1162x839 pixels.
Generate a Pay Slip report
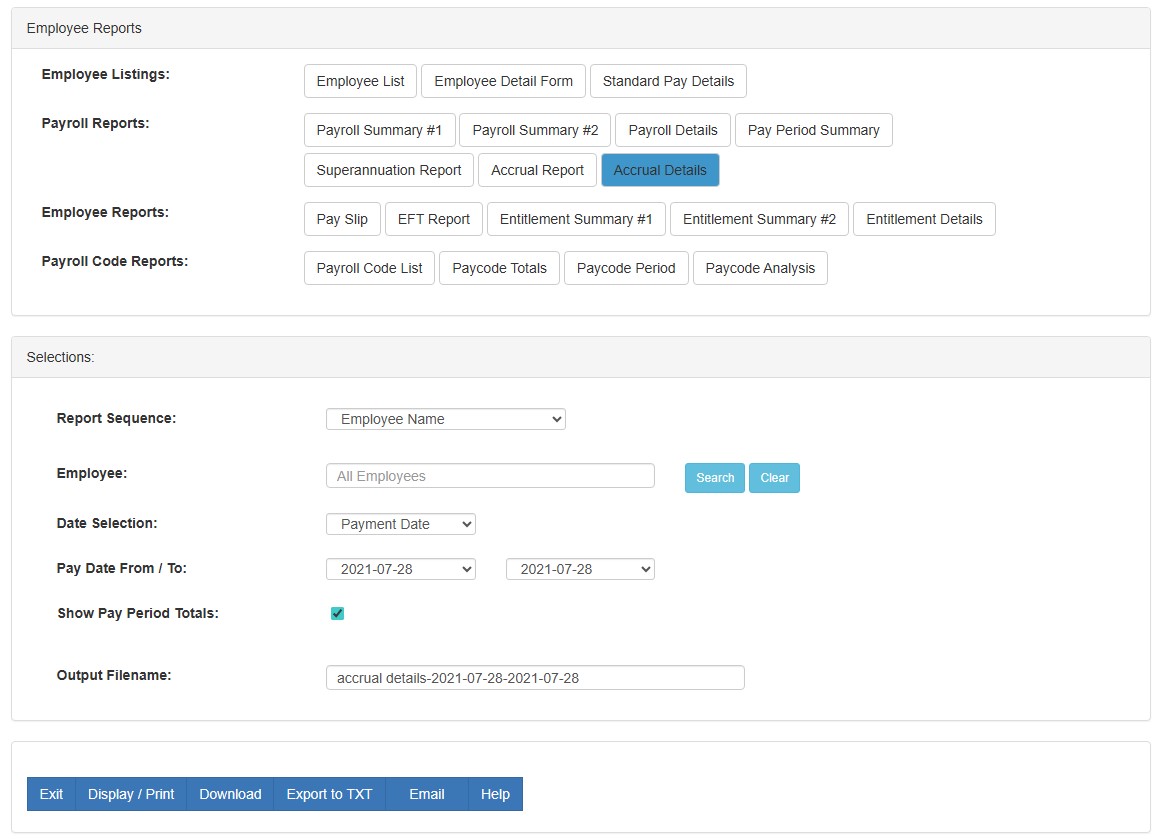point(341,219)
